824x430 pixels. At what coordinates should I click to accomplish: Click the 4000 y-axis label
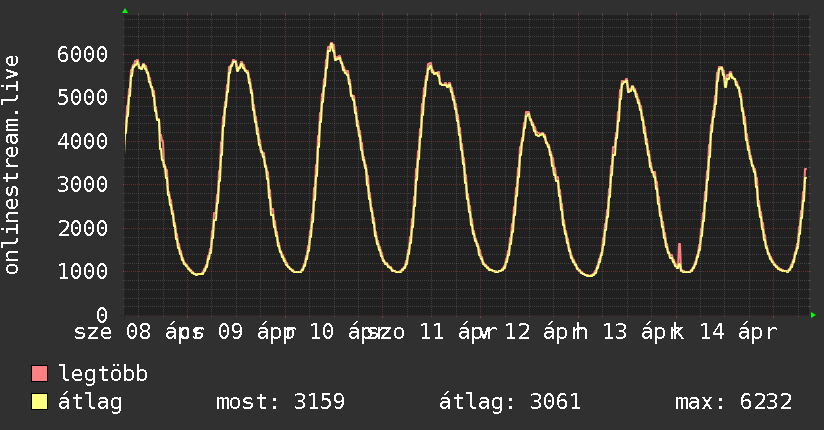(x=83, y=141)
